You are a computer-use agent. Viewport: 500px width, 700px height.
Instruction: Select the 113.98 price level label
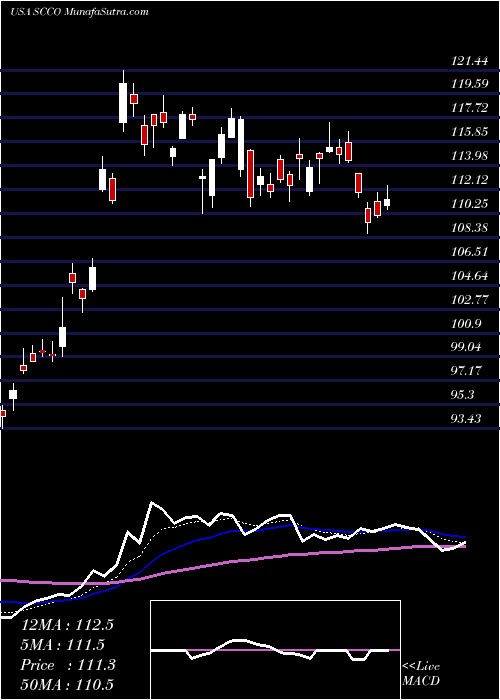[470, 156]
